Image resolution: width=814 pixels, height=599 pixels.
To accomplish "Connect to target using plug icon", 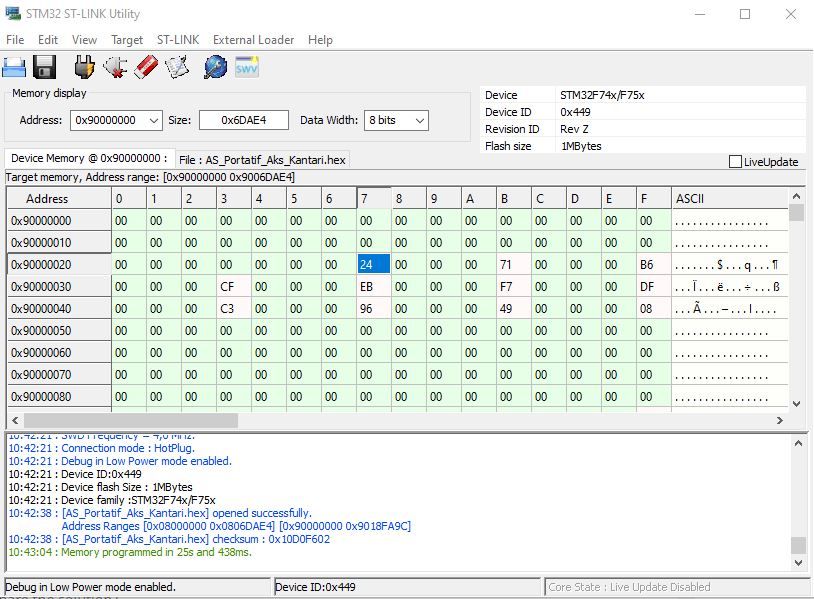I will pos(84,67).
